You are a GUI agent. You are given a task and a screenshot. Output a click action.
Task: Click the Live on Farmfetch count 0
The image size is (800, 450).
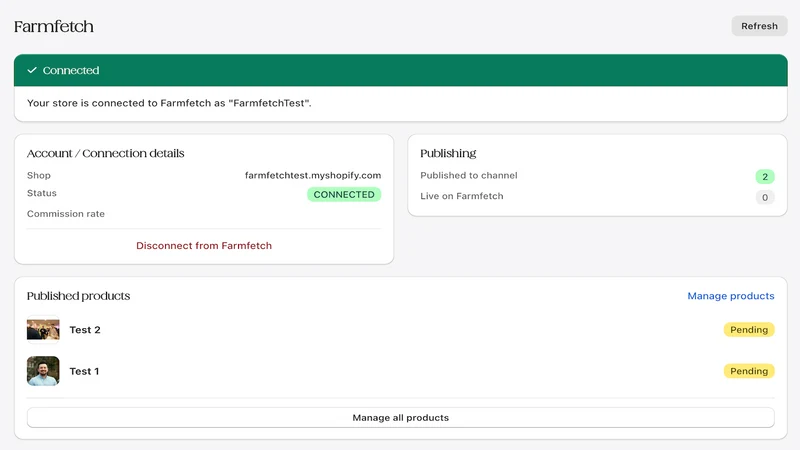pyautogui.click(x=765, y=197)
